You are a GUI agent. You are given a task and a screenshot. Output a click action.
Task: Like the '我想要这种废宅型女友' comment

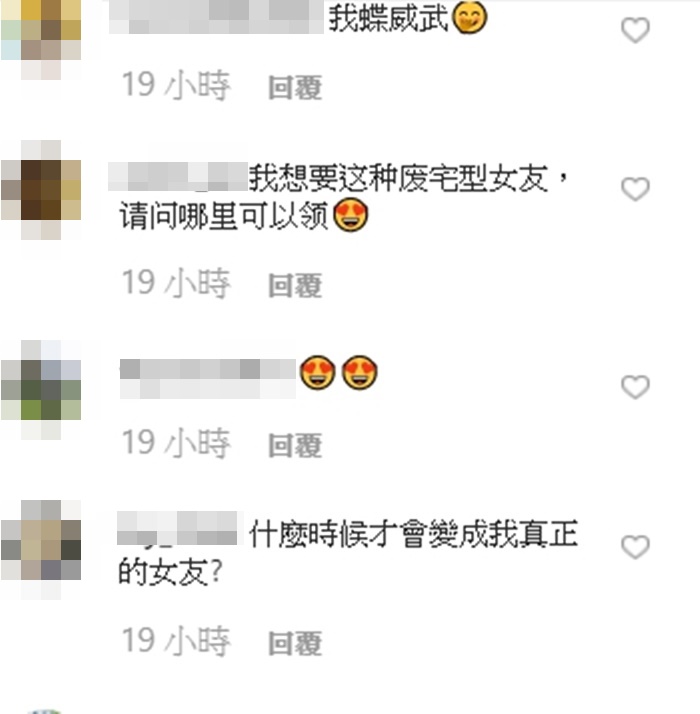click(635, 189)
